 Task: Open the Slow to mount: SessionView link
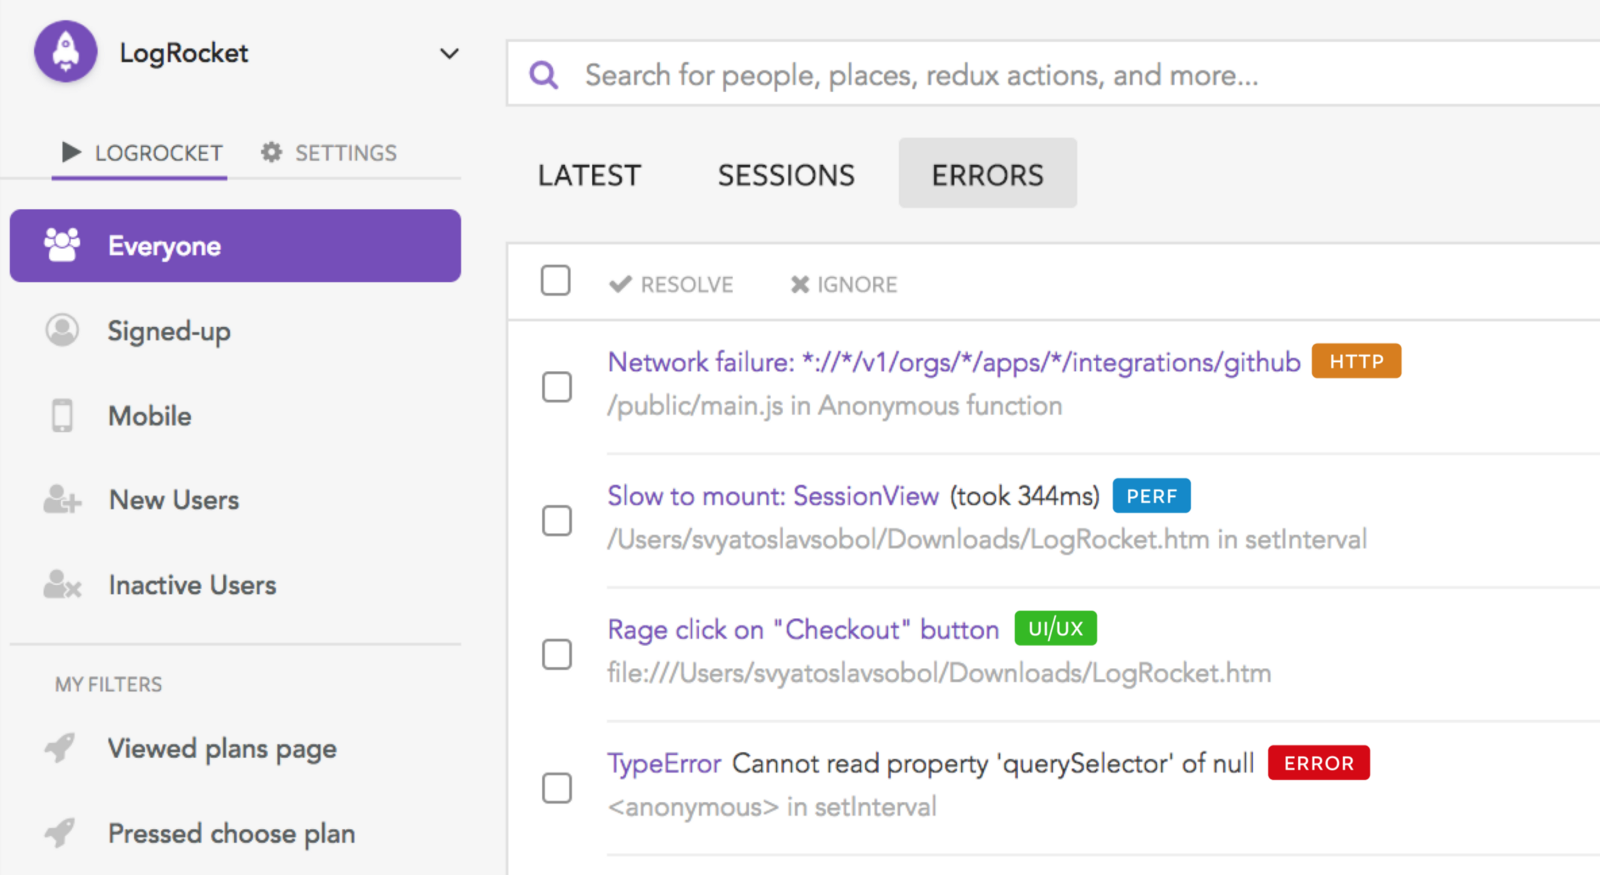(x=773, y=496)
